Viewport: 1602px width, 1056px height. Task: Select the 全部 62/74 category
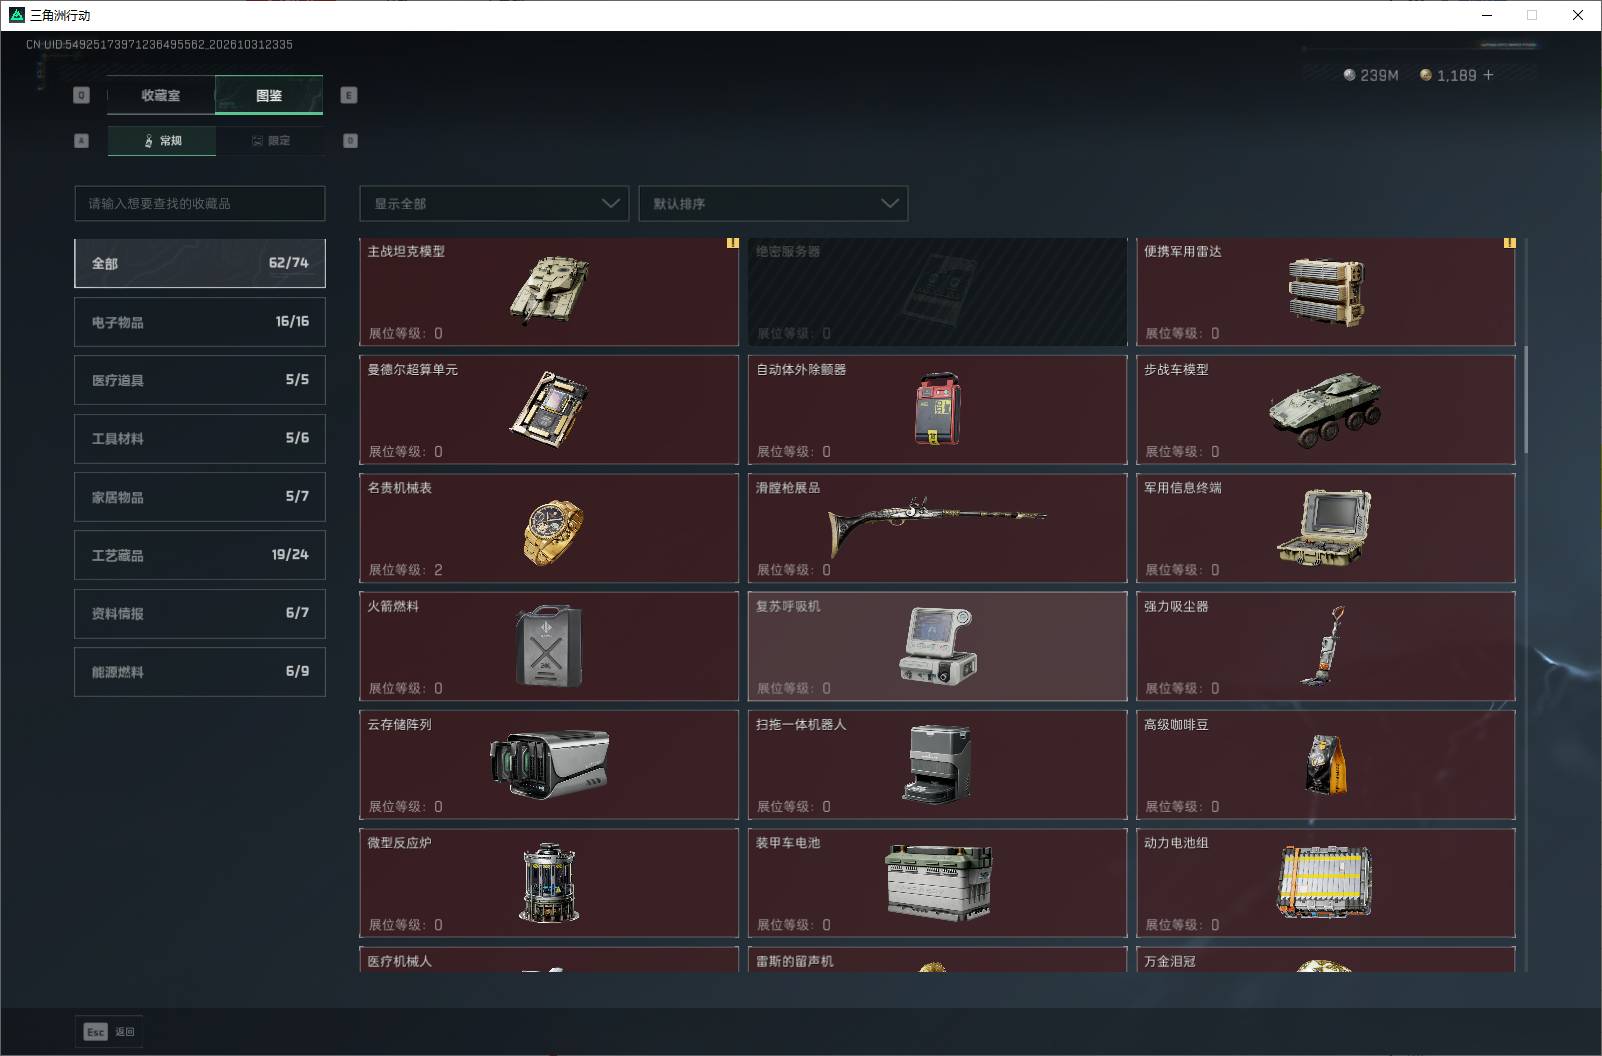click(x=200, y=263)
